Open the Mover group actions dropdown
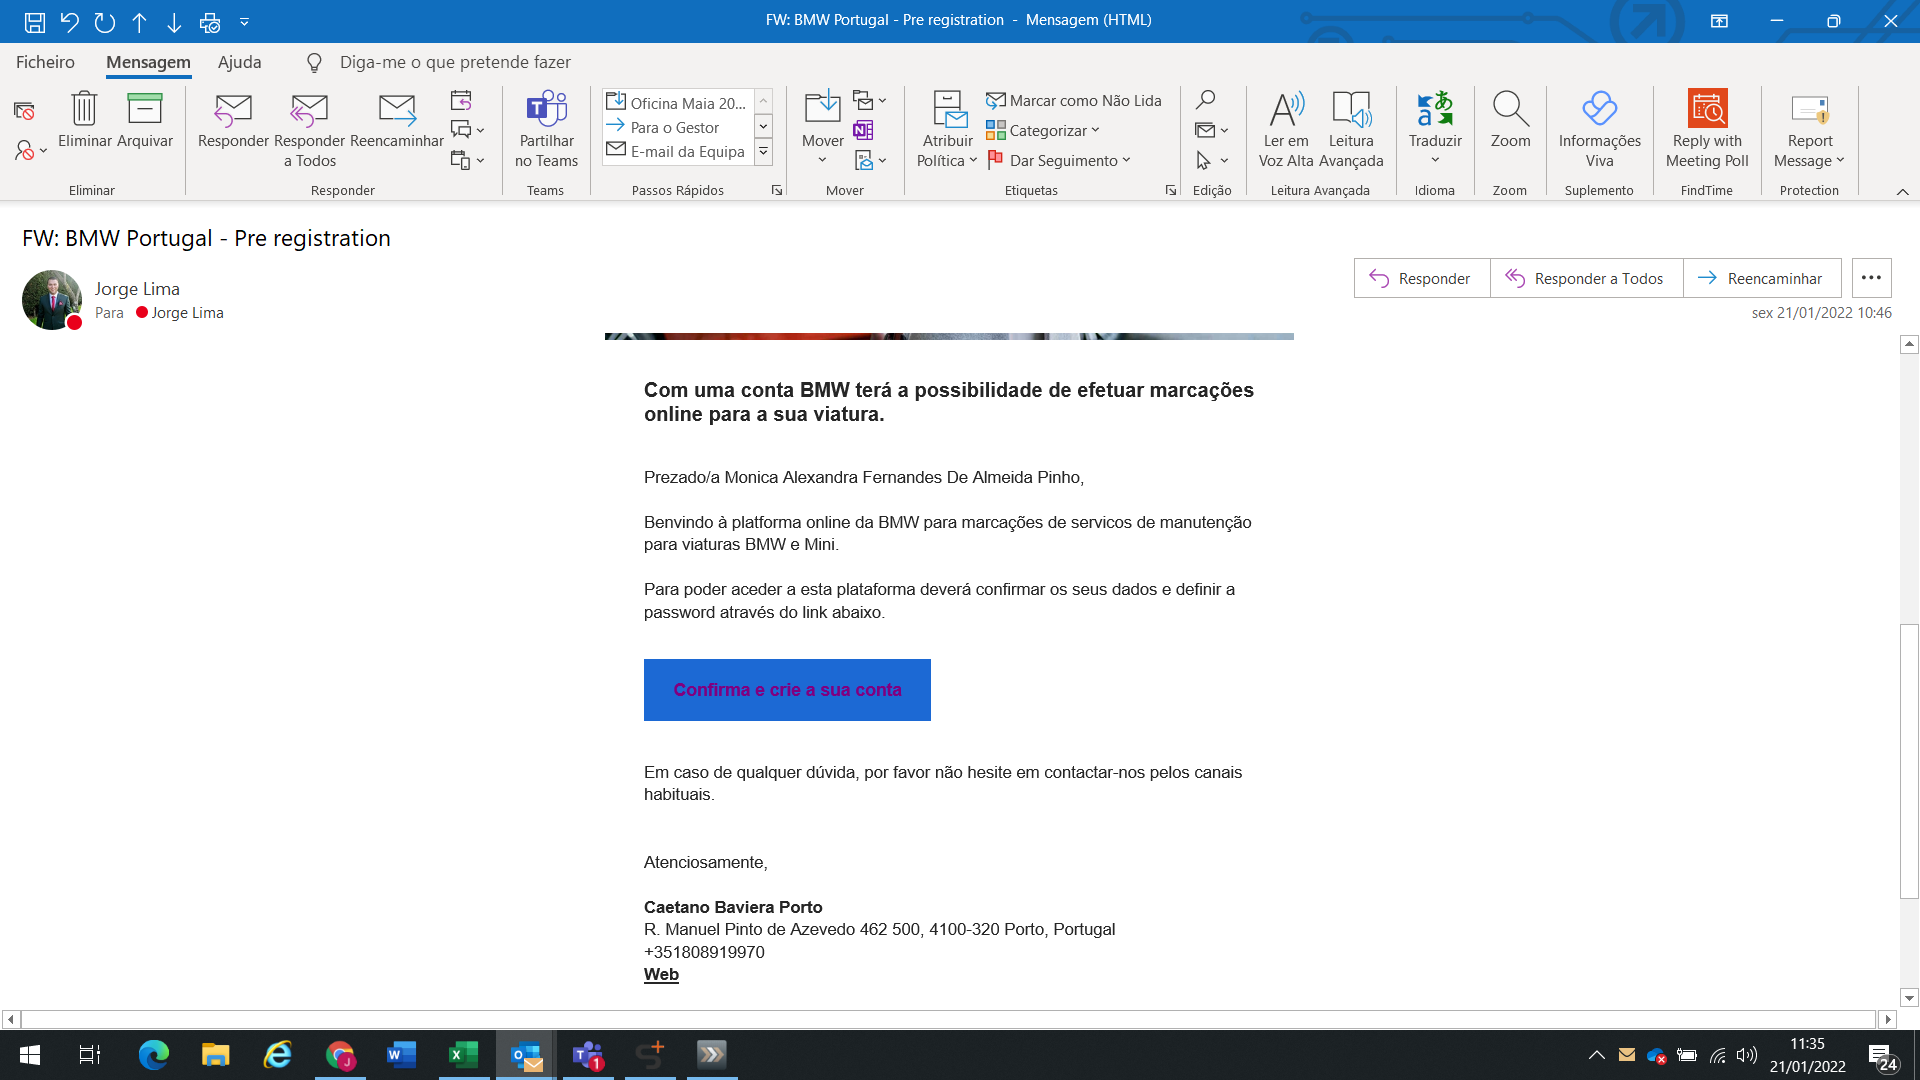This screenshot has width=1920, height=1080. [x=870, y=160]
